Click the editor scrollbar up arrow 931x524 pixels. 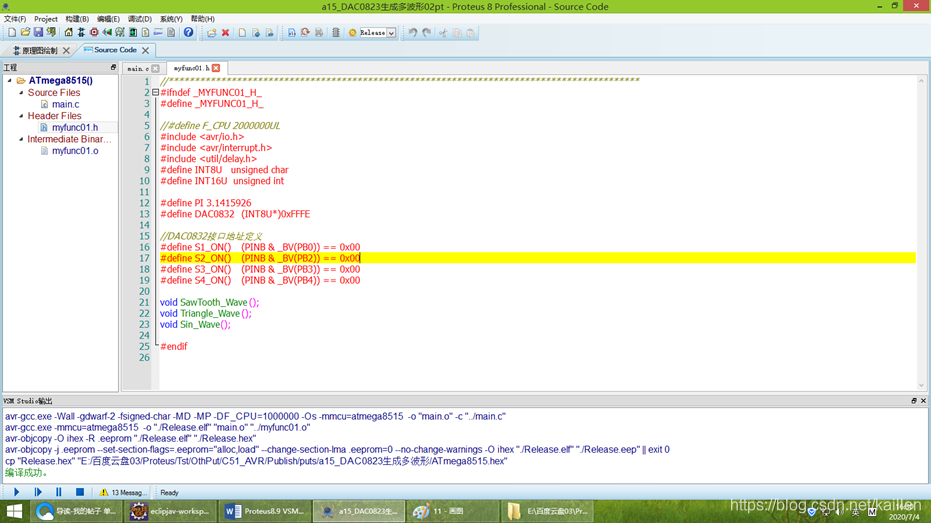(x=922, y=81)
